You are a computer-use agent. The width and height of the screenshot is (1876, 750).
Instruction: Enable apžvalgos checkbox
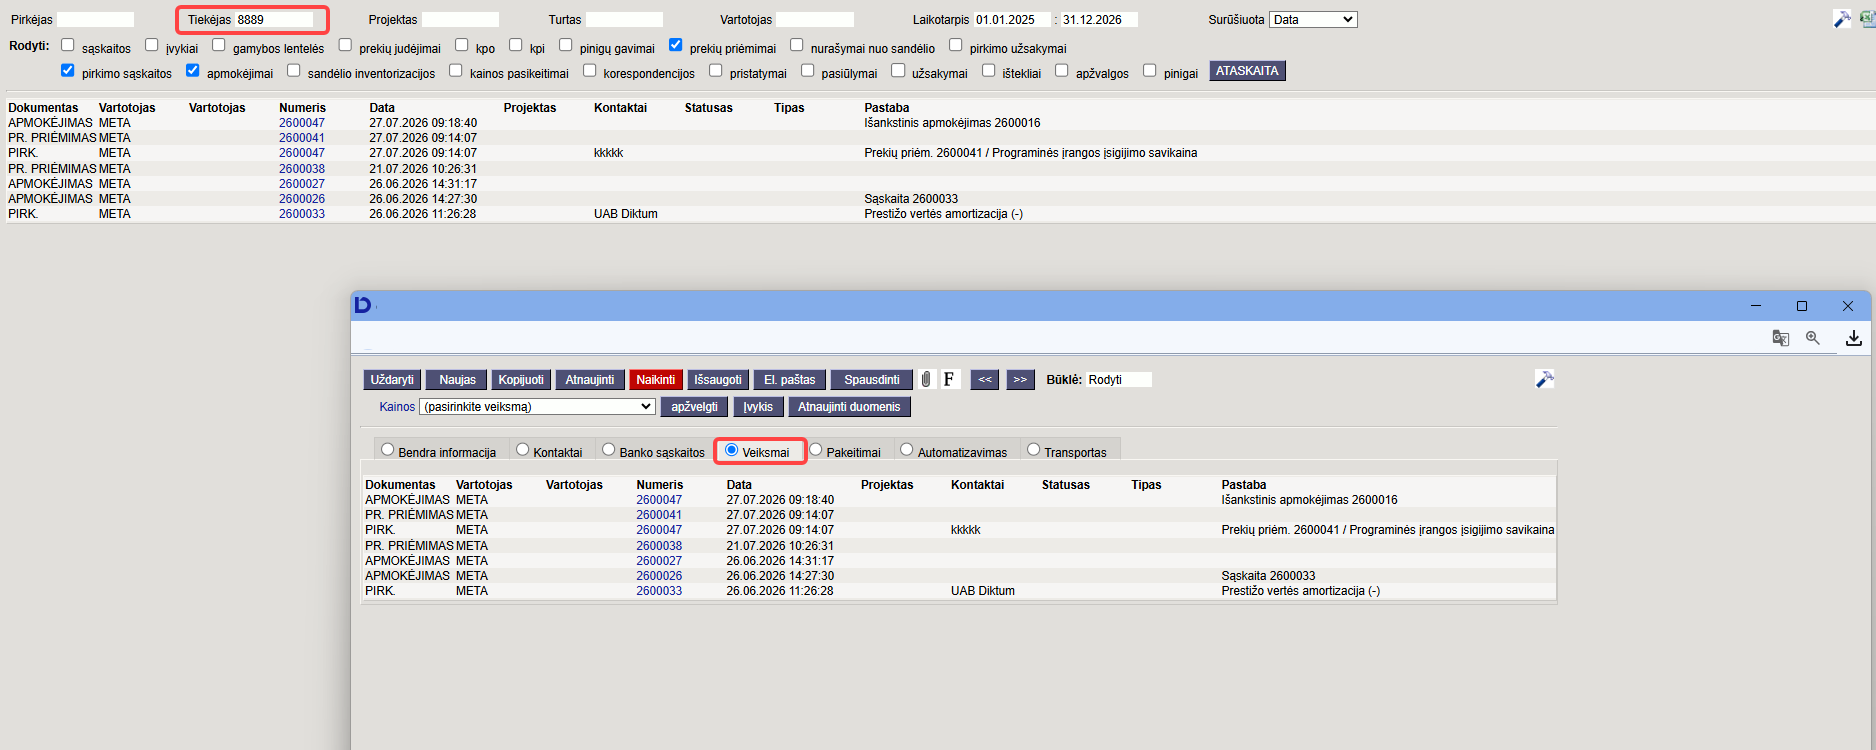coord(1062,70)
